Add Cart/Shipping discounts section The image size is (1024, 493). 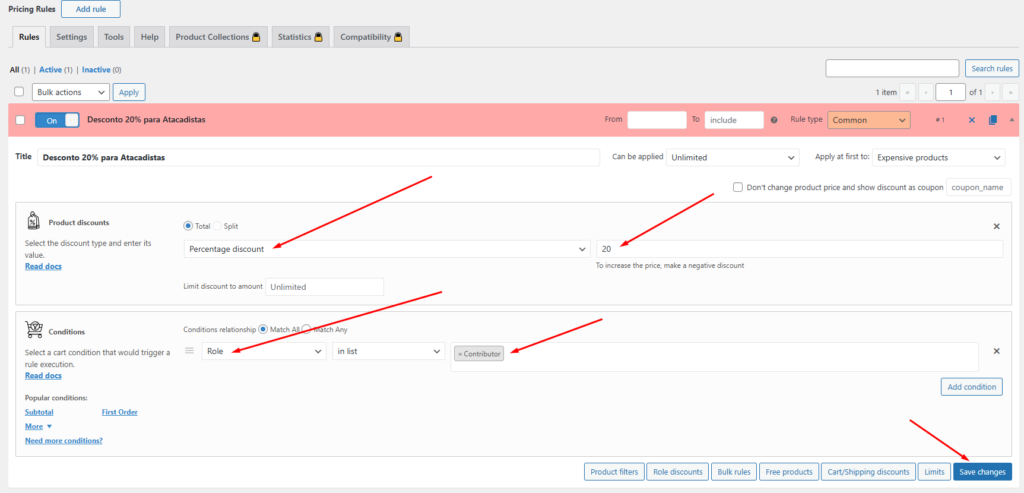click(x=868, y=471)
